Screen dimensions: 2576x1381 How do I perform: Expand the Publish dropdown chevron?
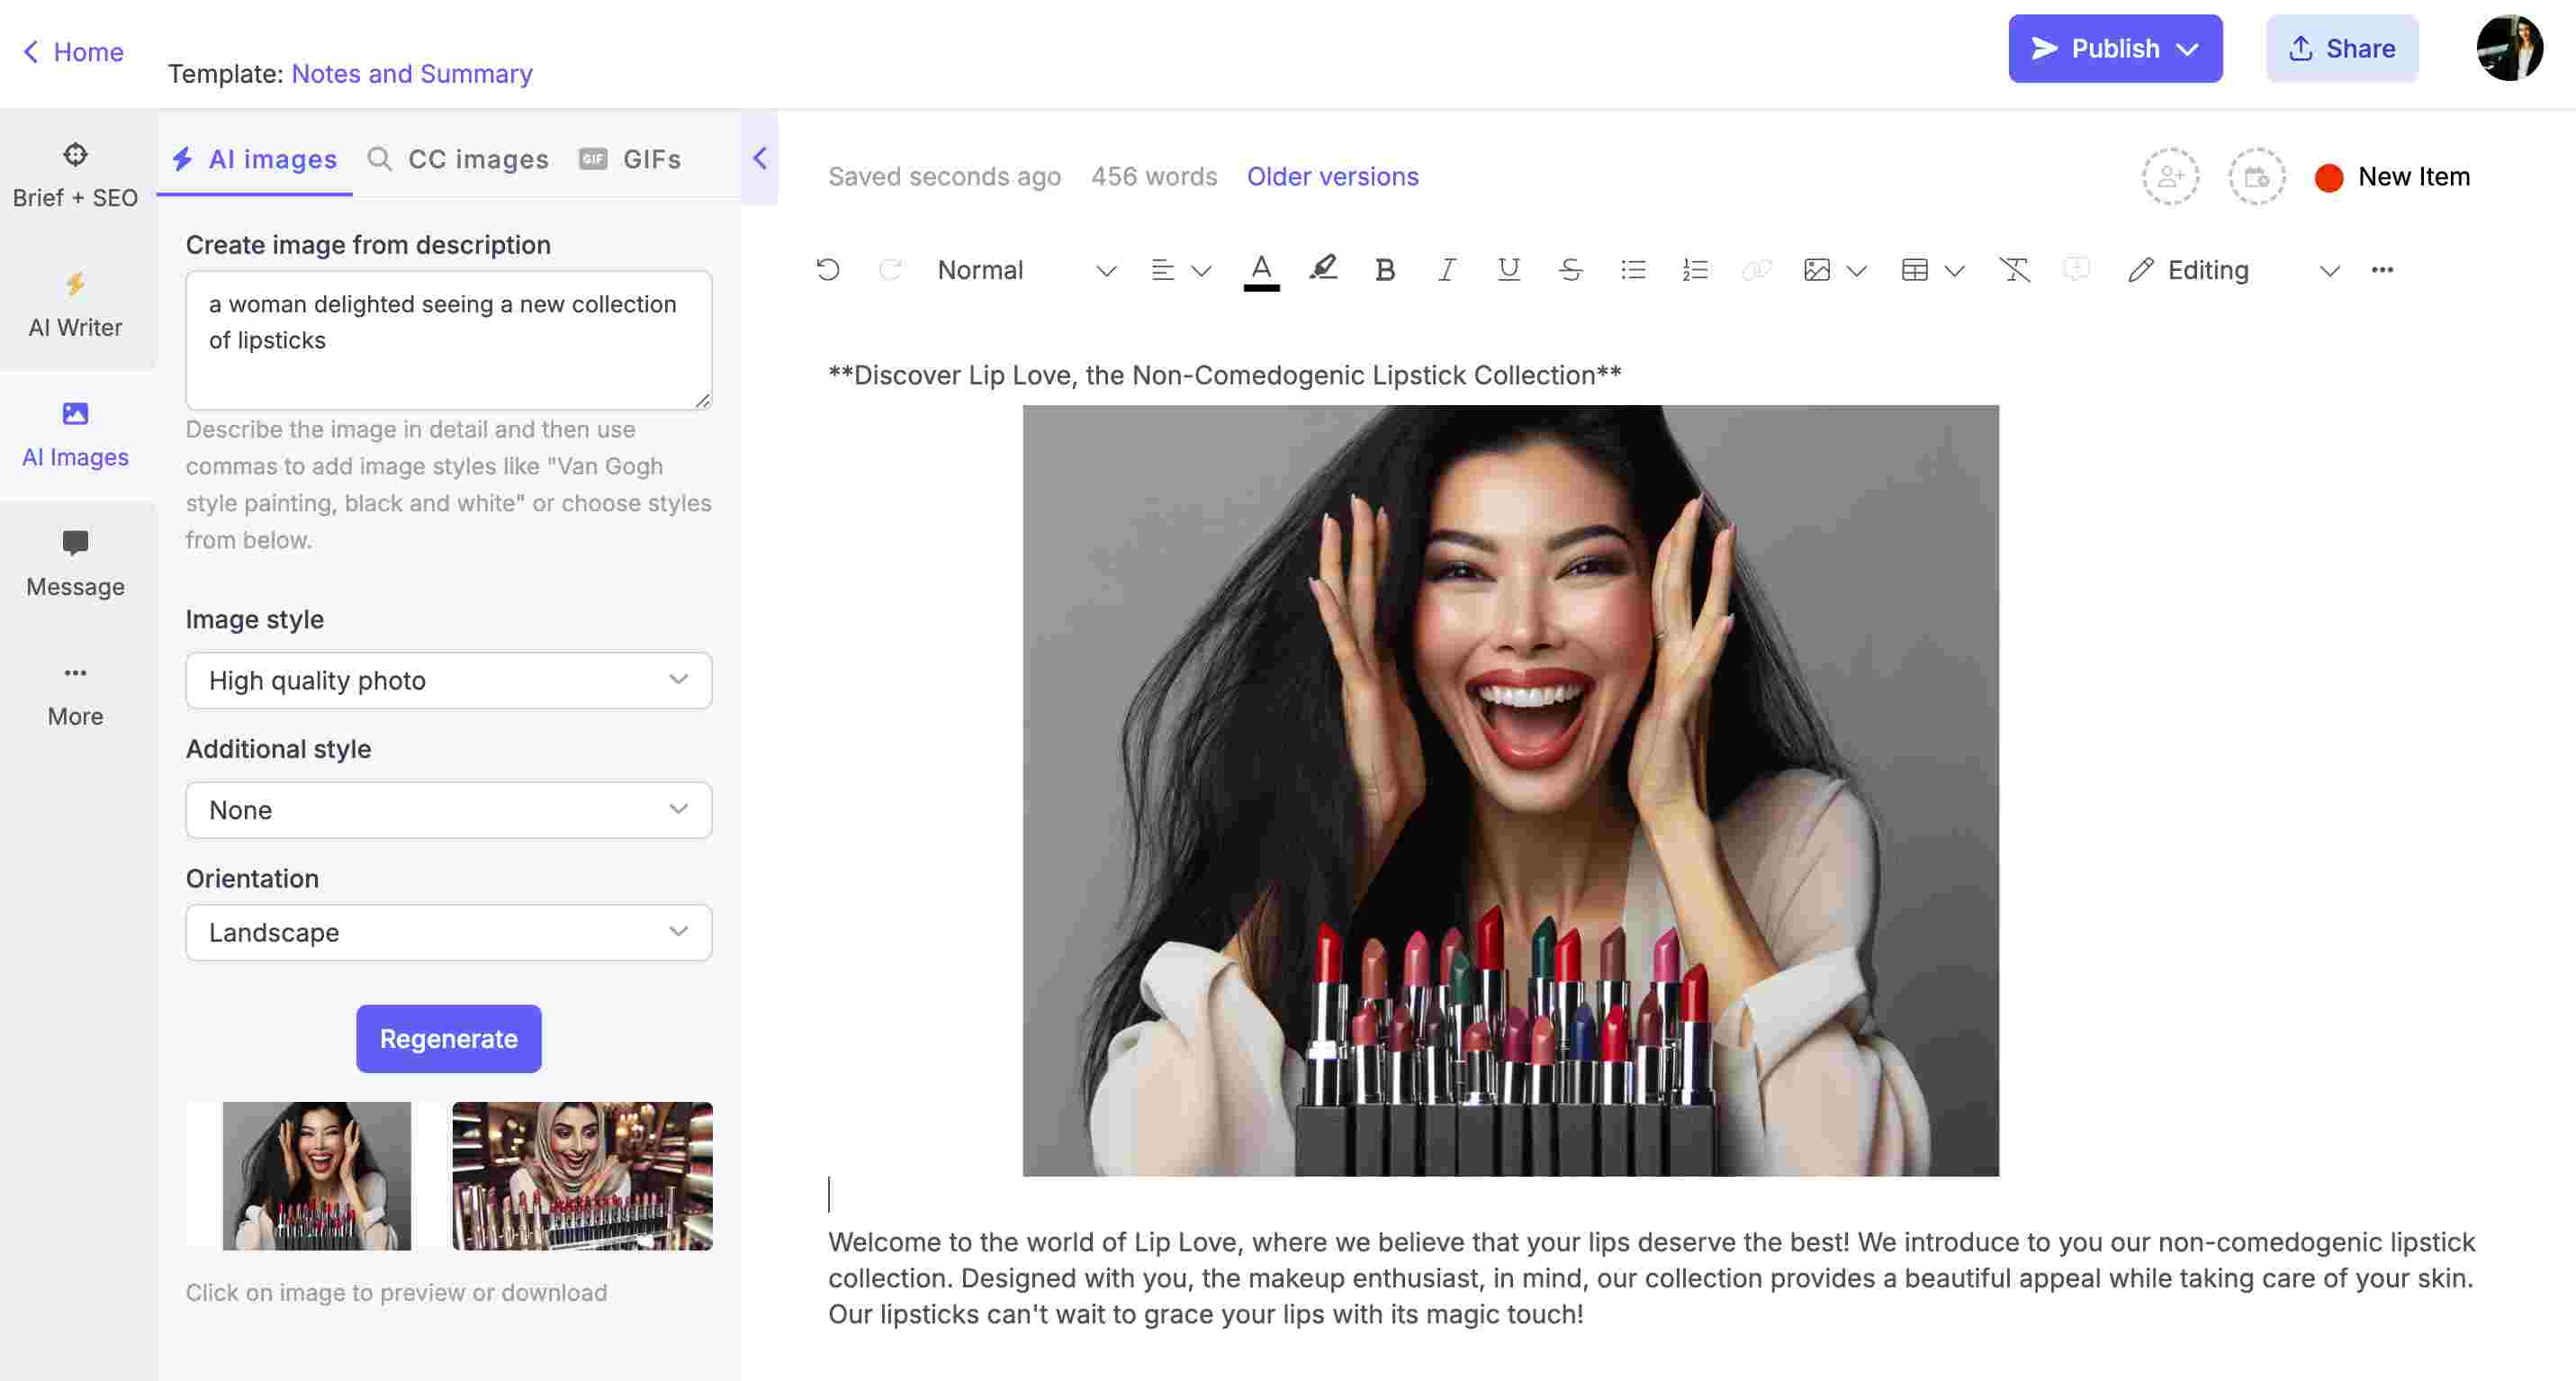coord(2188,49)
